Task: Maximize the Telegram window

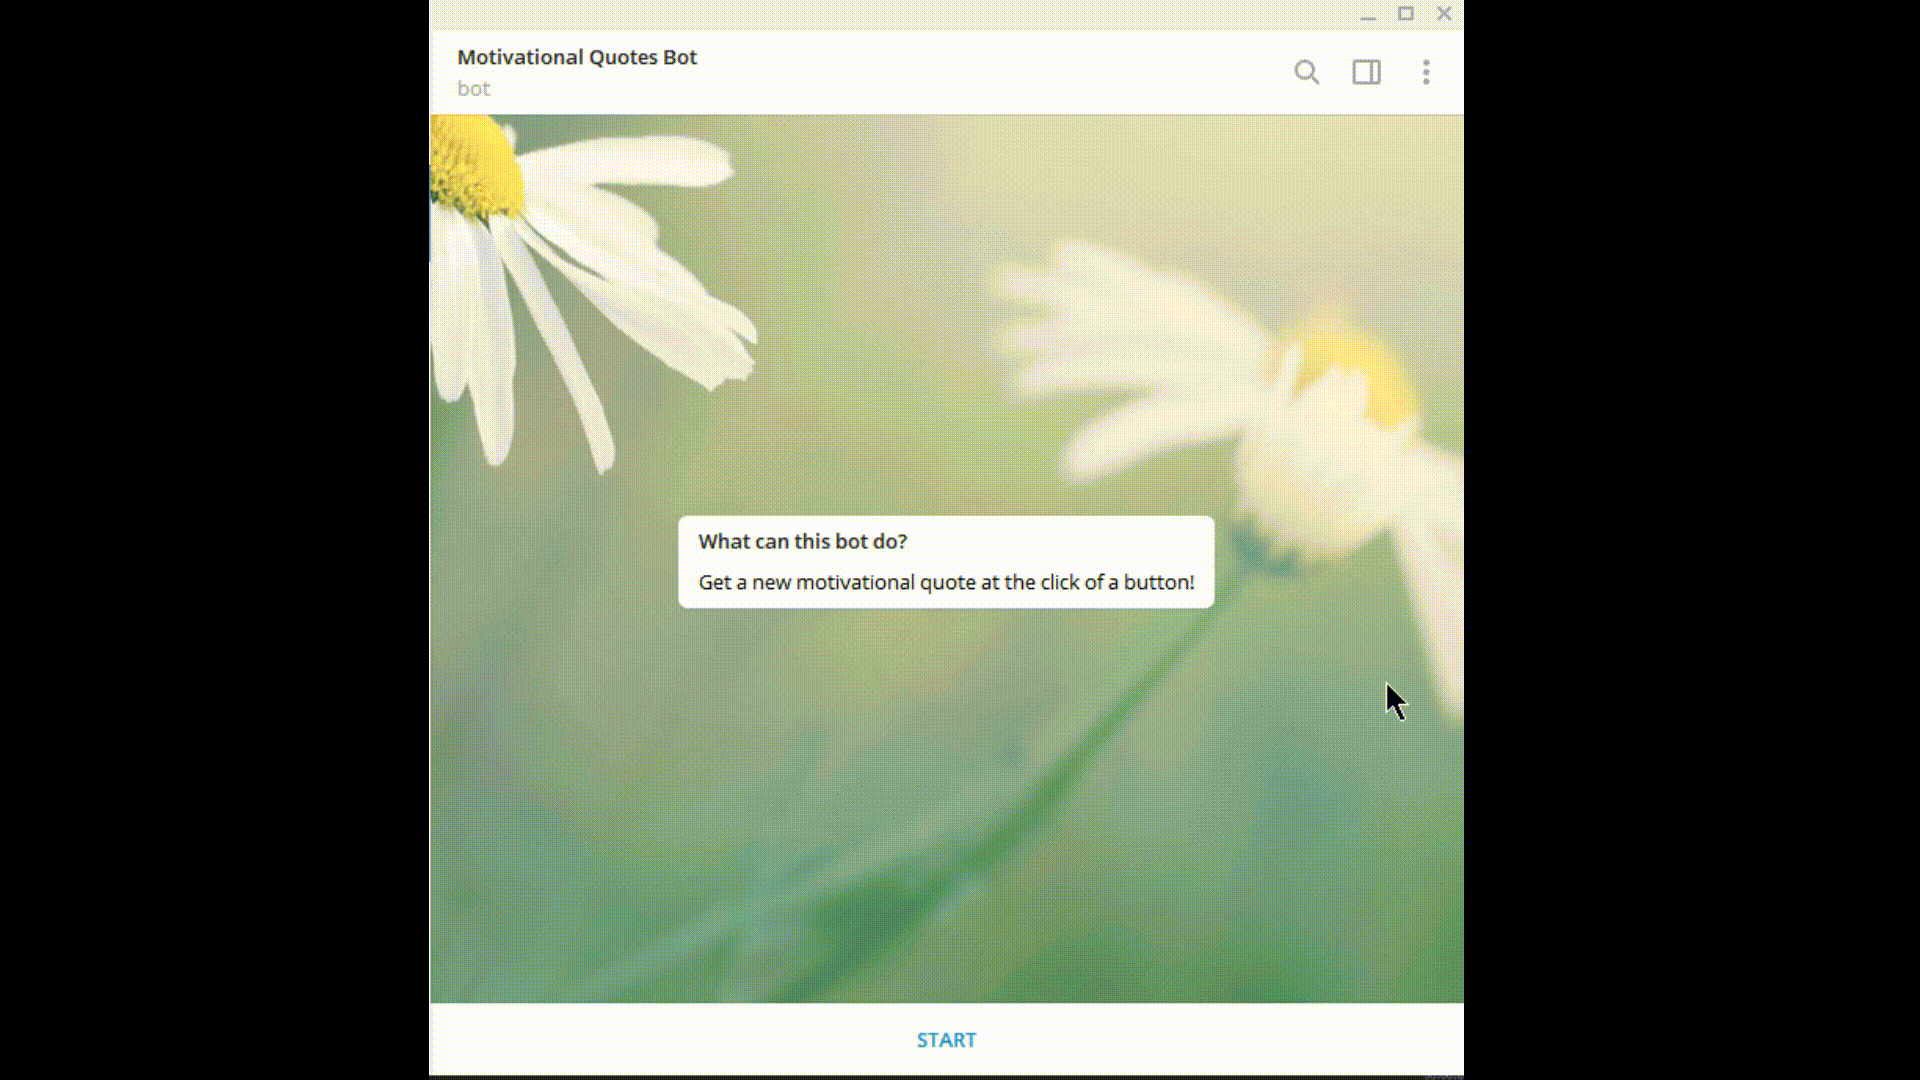Action: point(1406,14)
